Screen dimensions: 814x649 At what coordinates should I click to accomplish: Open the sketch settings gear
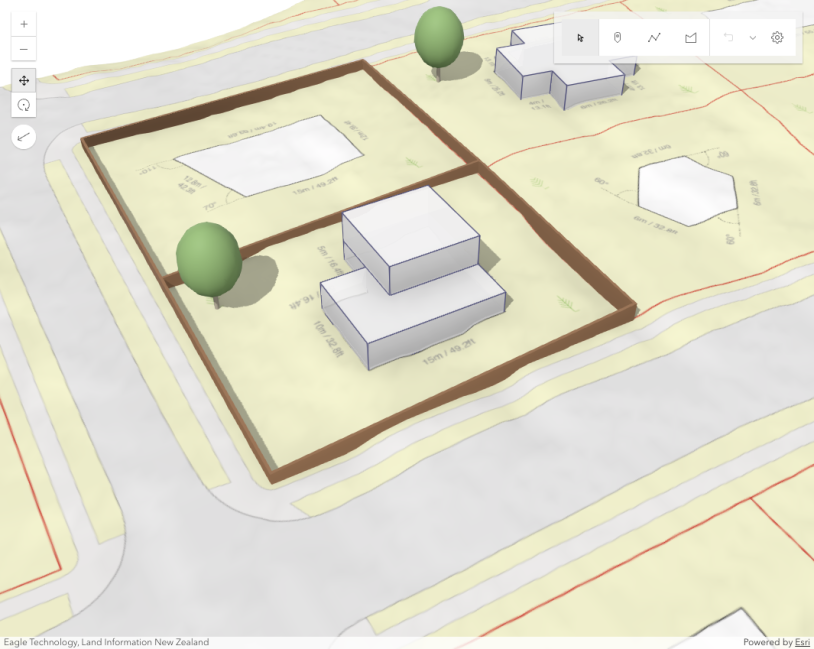tap(777, 38)
